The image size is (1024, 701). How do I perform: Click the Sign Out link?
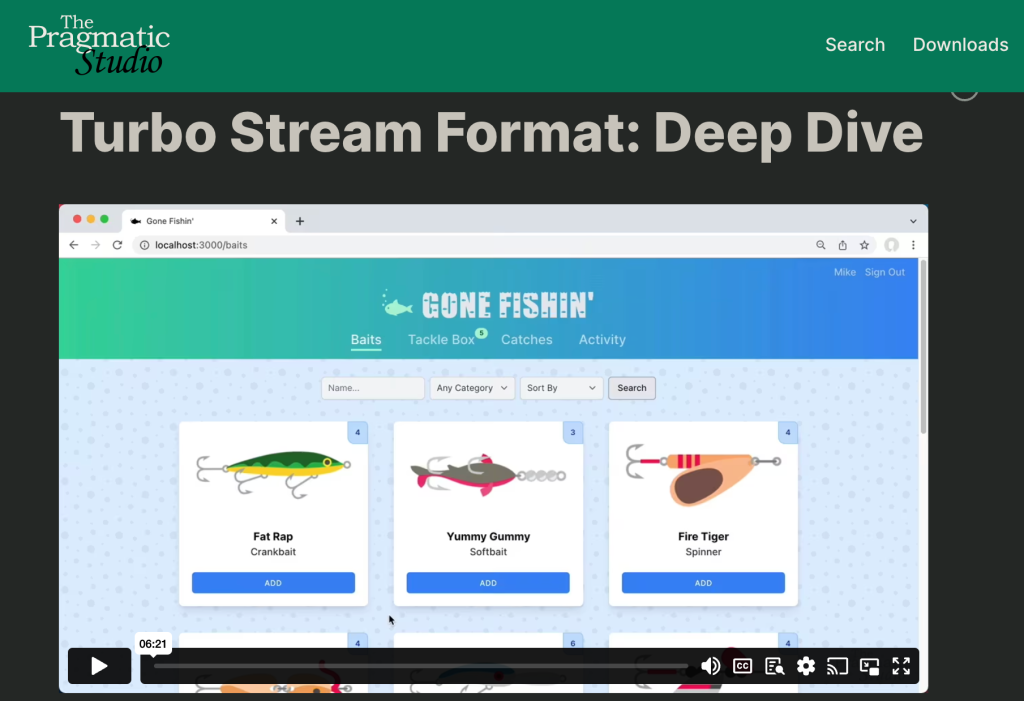click(885, 272)
